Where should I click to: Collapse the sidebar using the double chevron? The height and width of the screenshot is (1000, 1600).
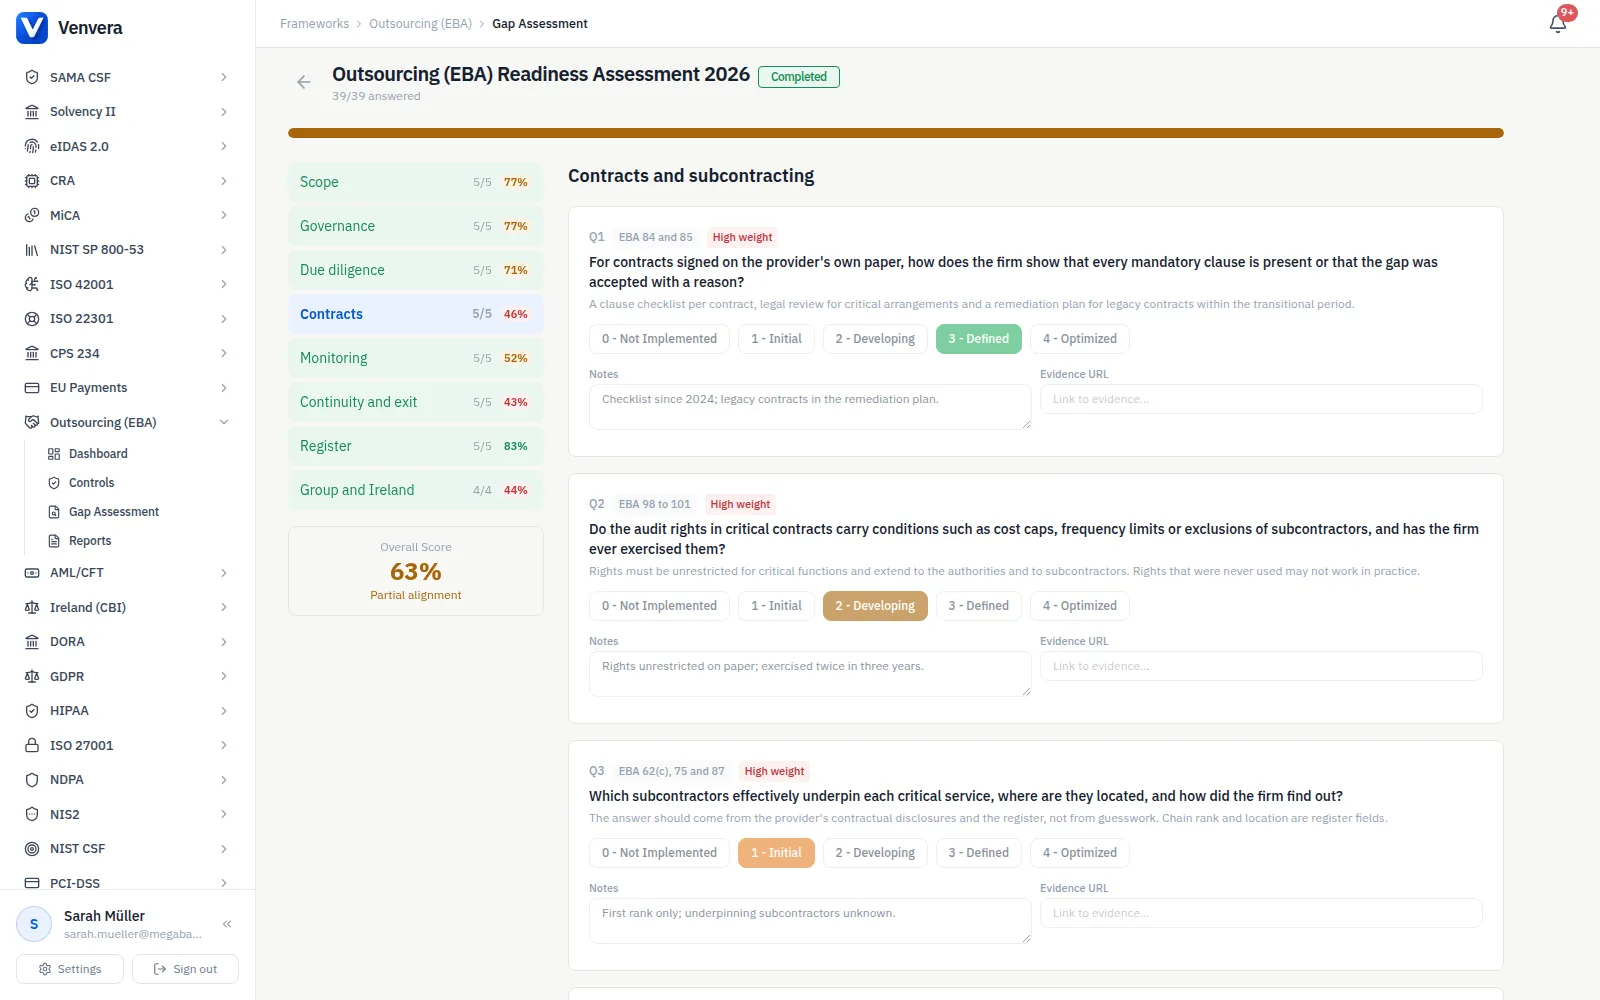click(227, 924)
